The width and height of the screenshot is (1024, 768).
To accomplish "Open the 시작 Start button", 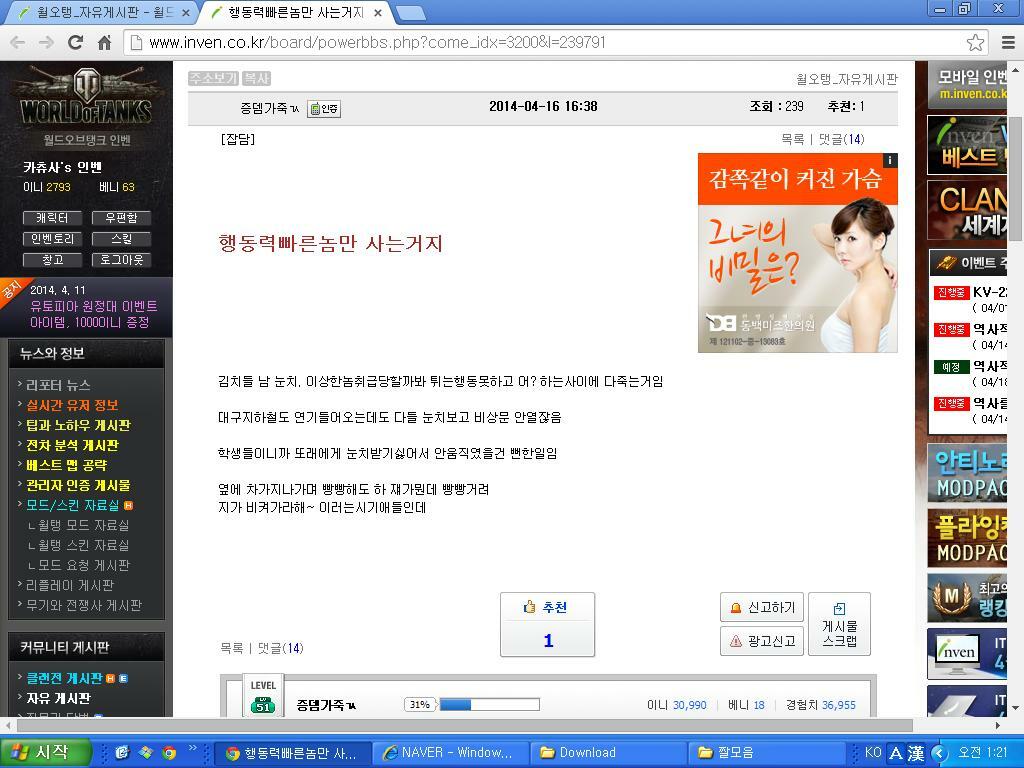I will pos(44,753).
